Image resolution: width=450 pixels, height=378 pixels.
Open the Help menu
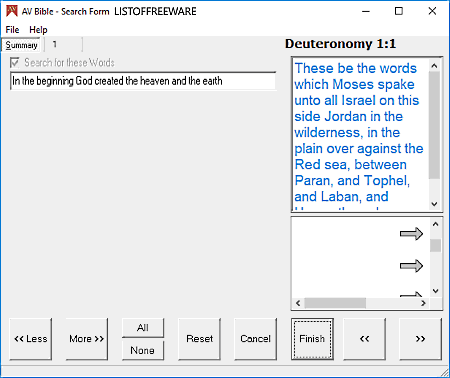coord(38,30)
